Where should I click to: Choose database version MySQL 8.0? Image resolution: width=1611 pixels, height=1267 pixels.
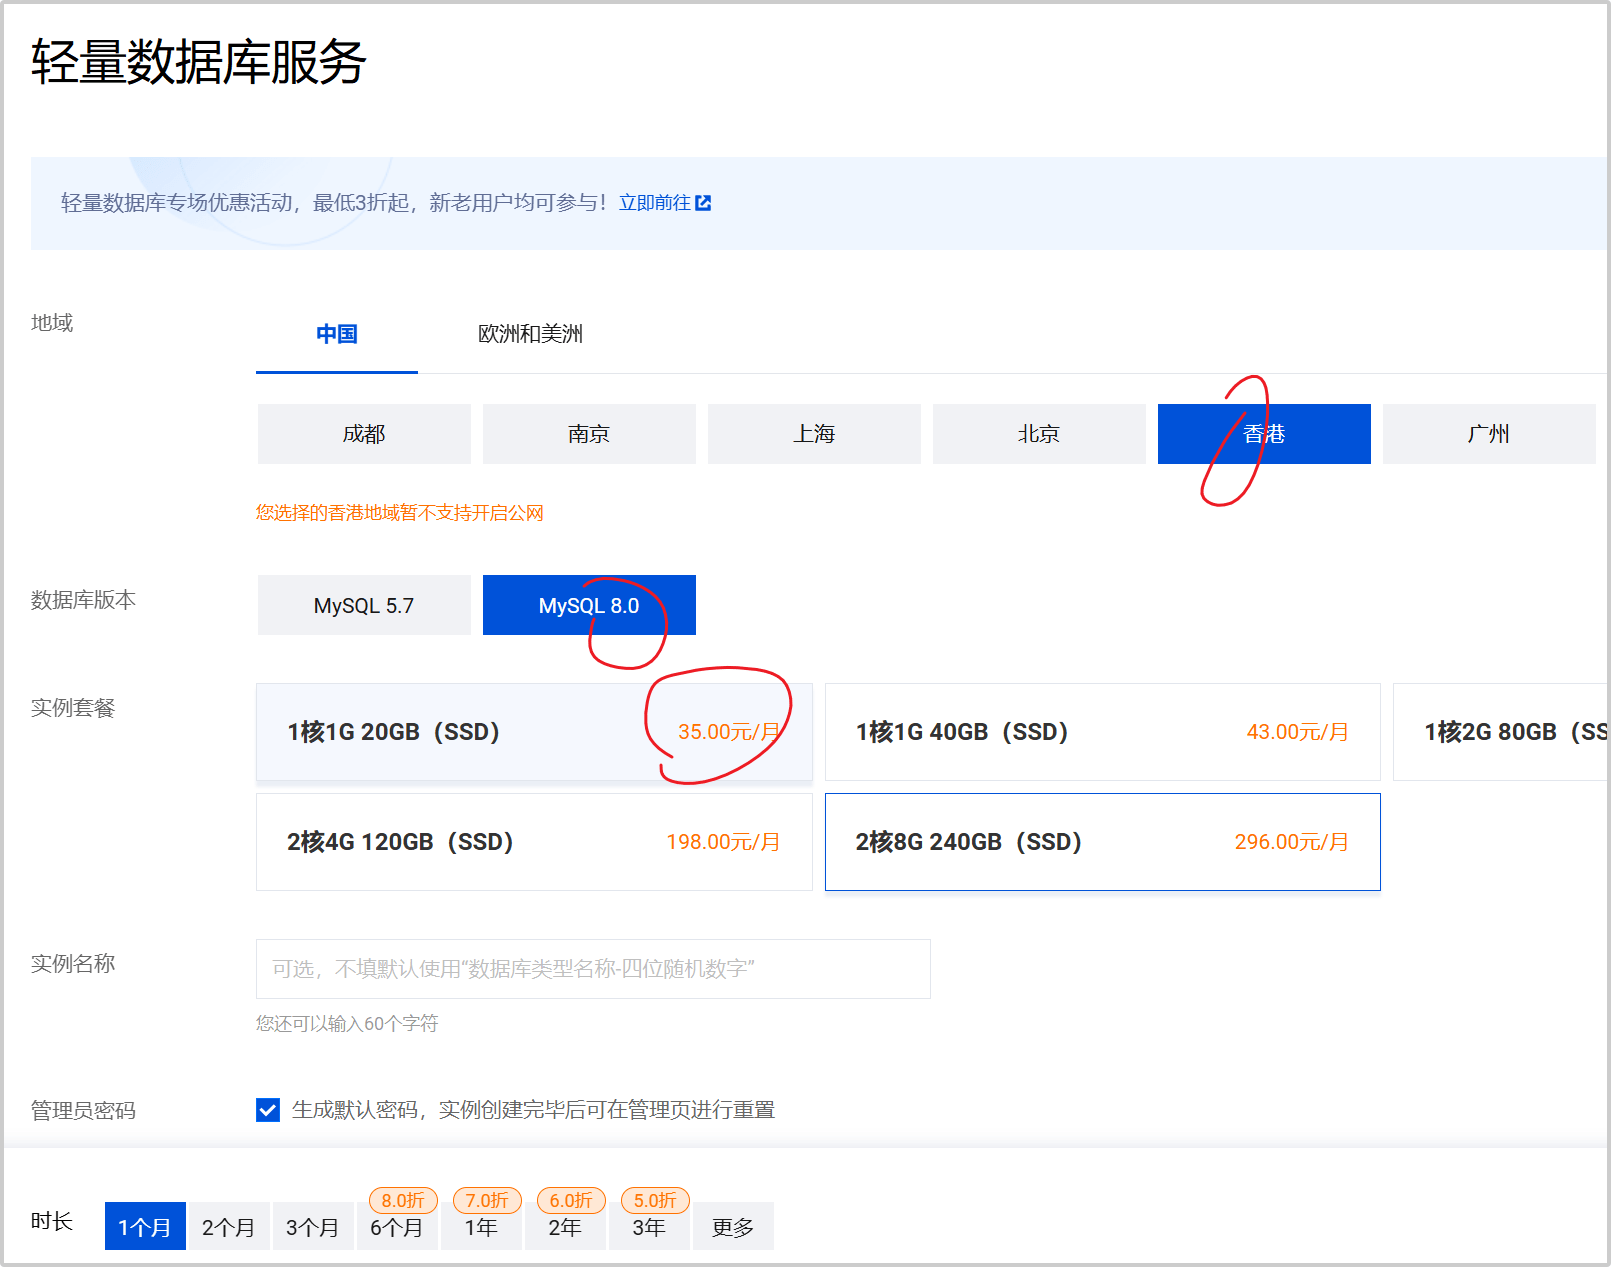589,605
